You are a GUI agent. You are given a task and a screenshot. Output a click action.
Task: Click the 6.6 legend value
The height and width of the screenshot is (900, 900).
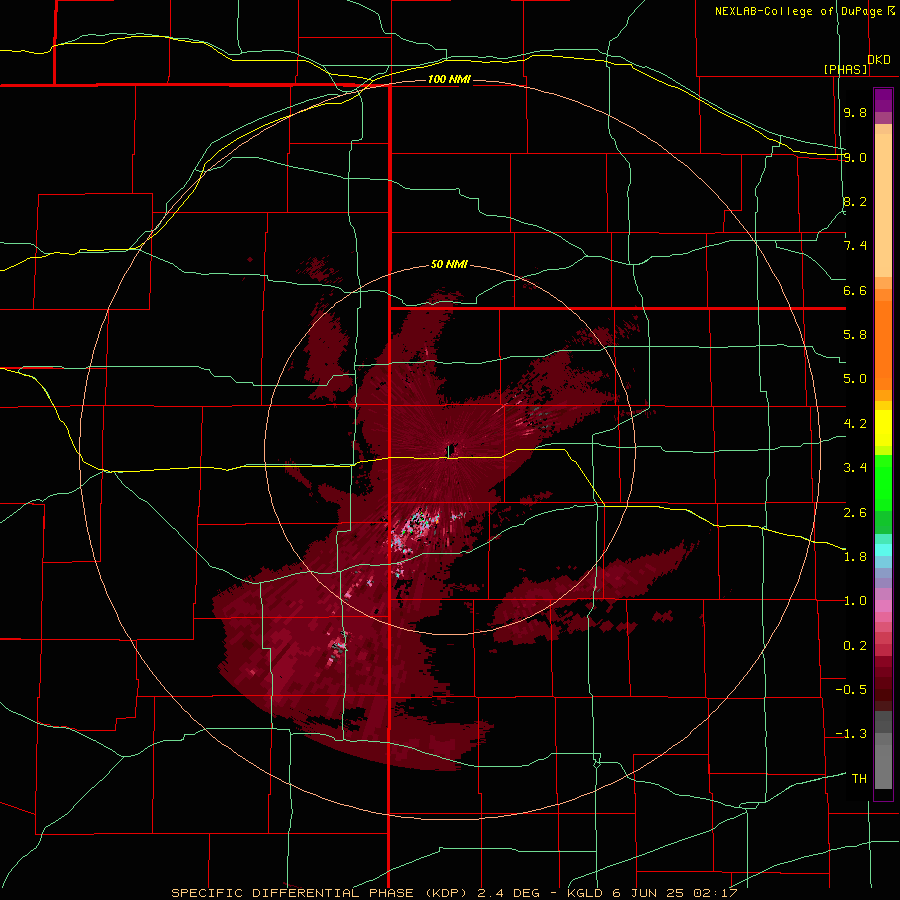point(855,290)
